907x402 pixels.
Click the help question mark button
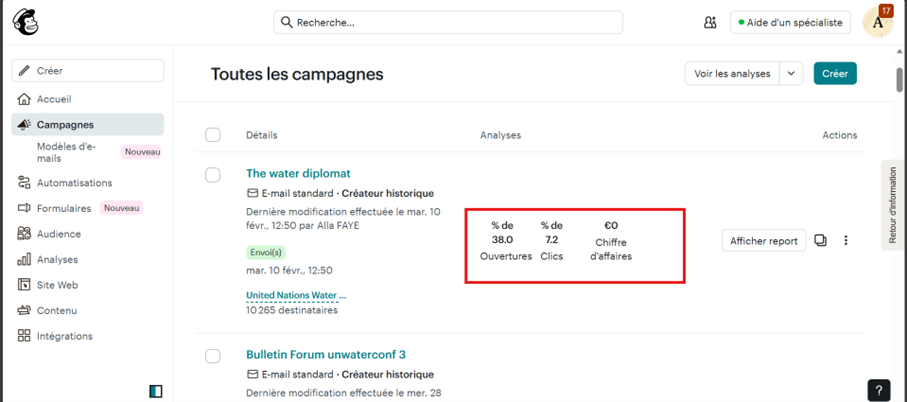pyautogui.click(x=877, y=390)
